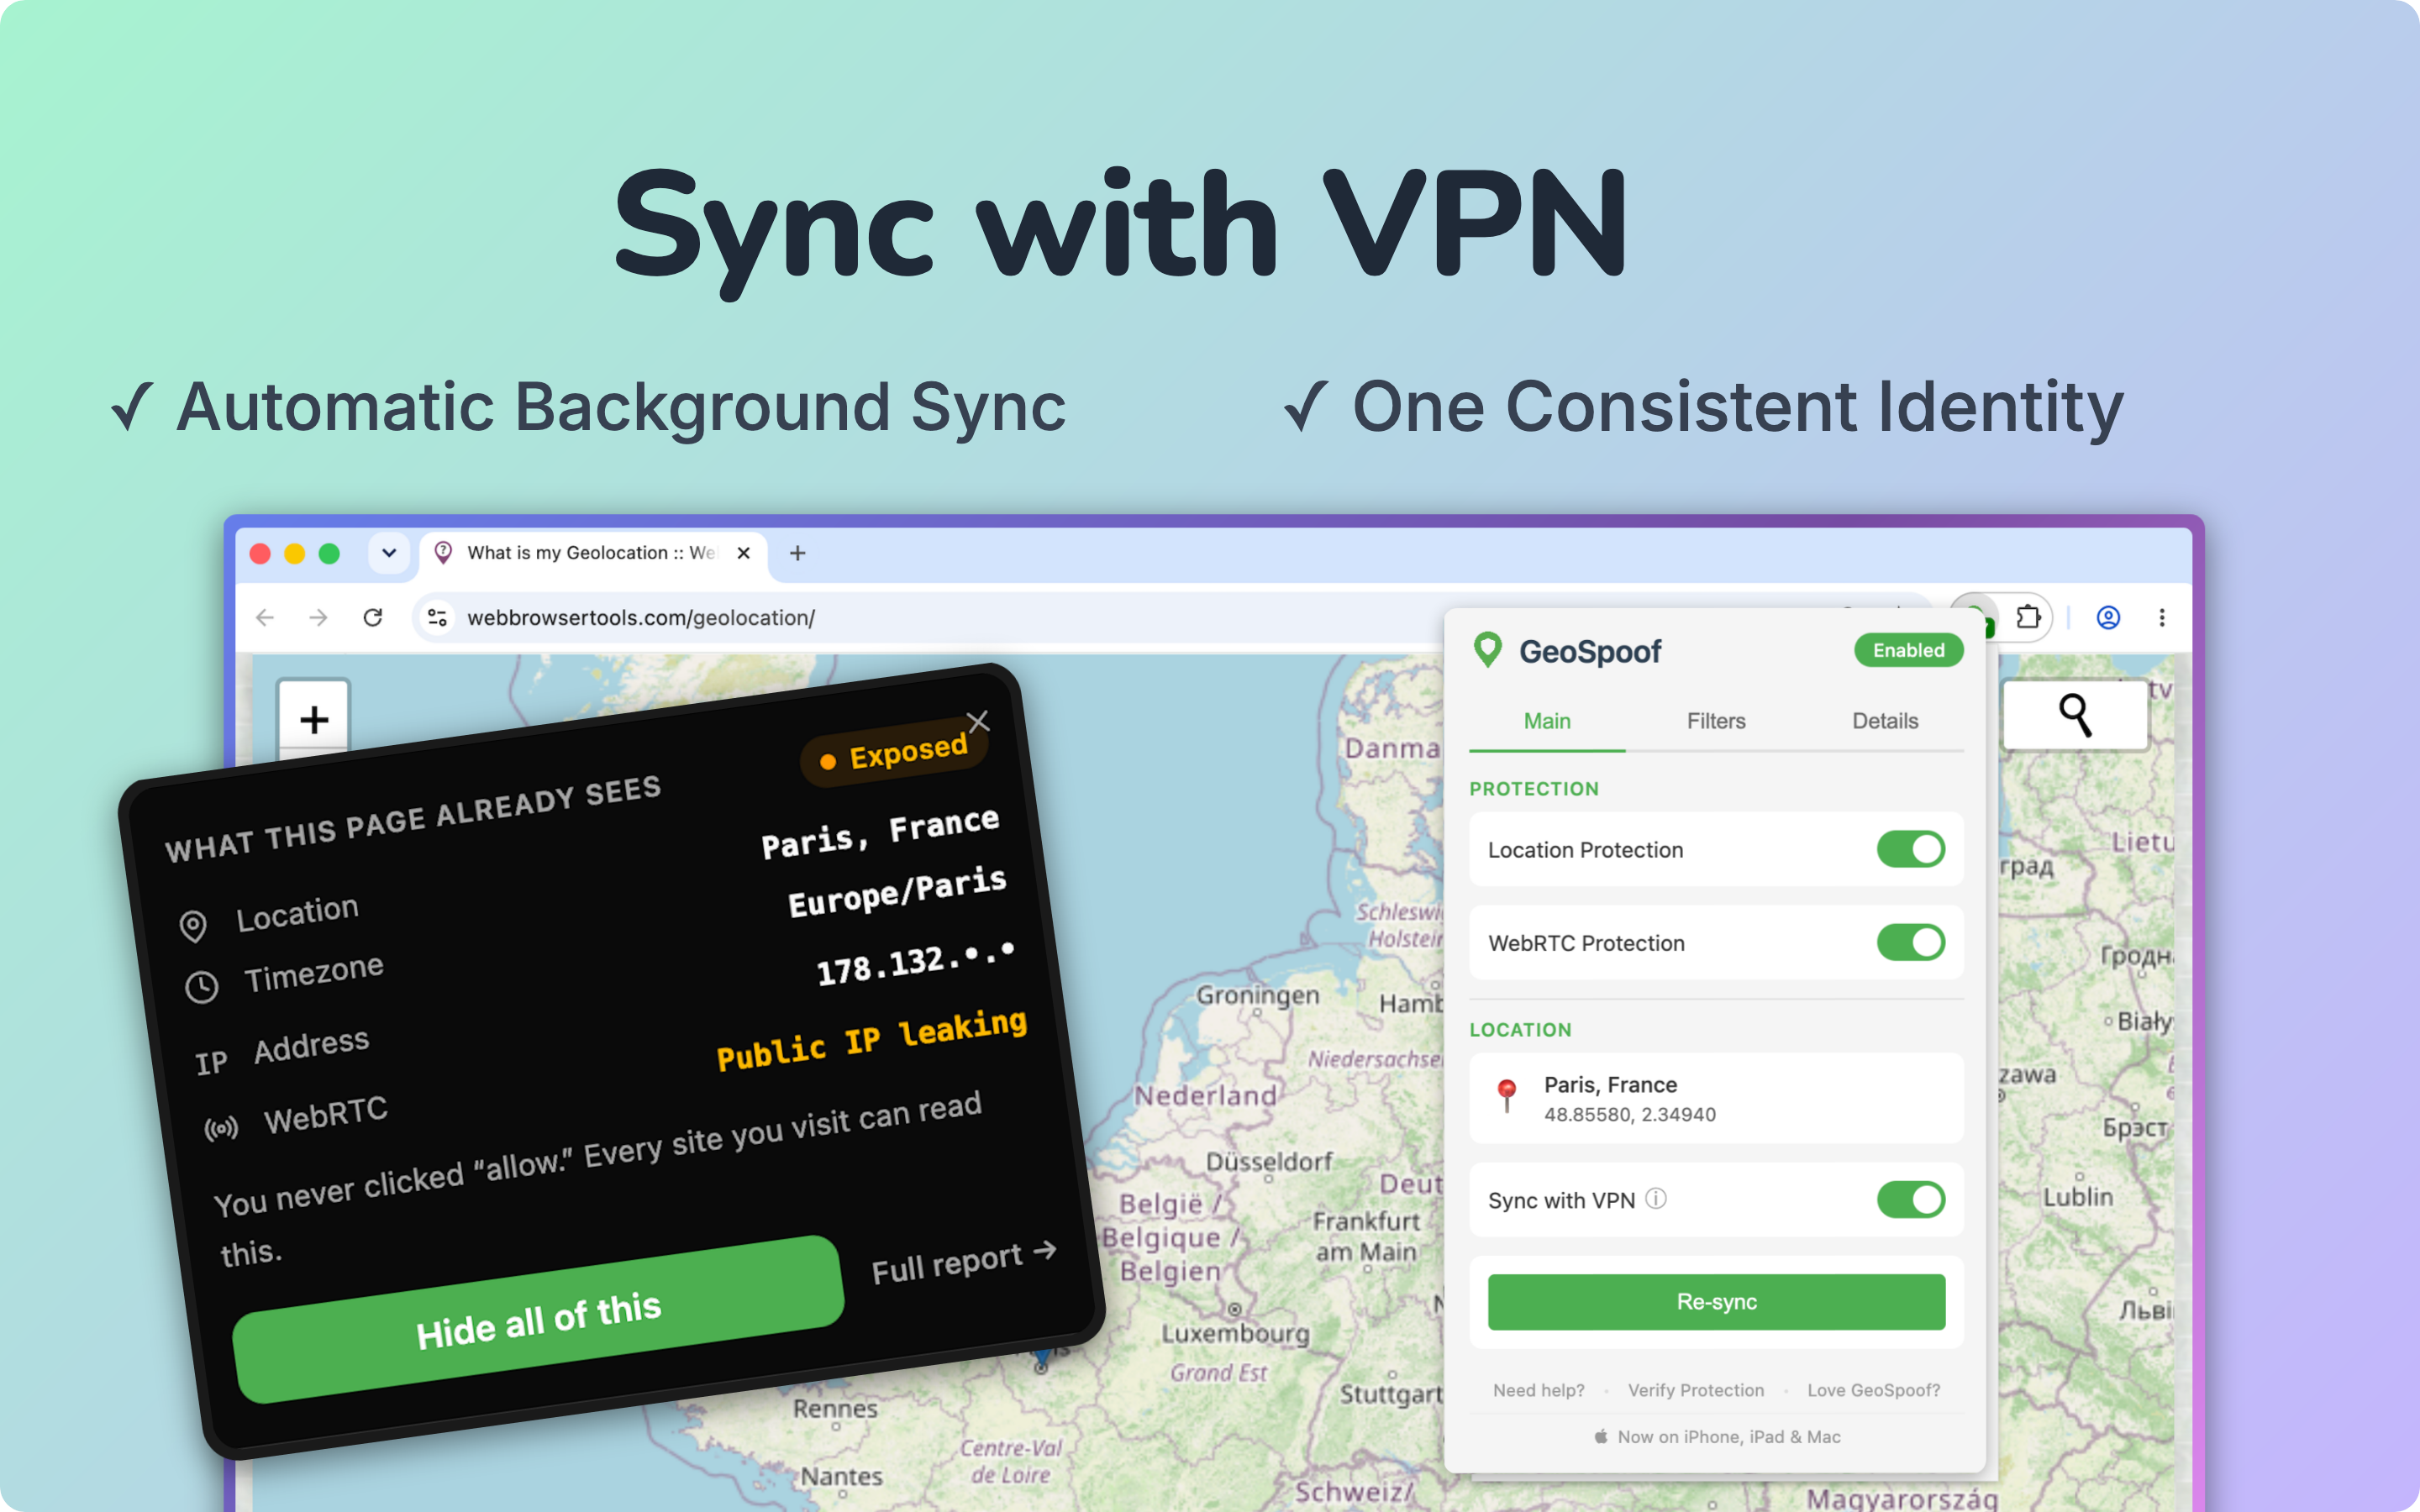Open the Chrome profile avatar

pyautogui.click(x=2108, y=618)
